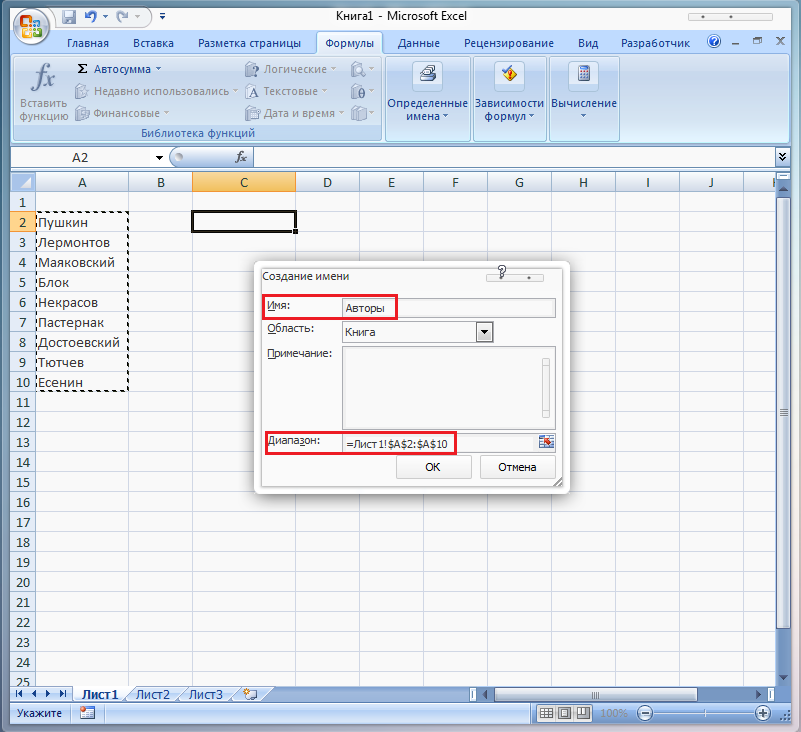This screenshot has height=732, width=801.
Task: Switch to Page Layout view in the status bar
Action: click(565, 714)
